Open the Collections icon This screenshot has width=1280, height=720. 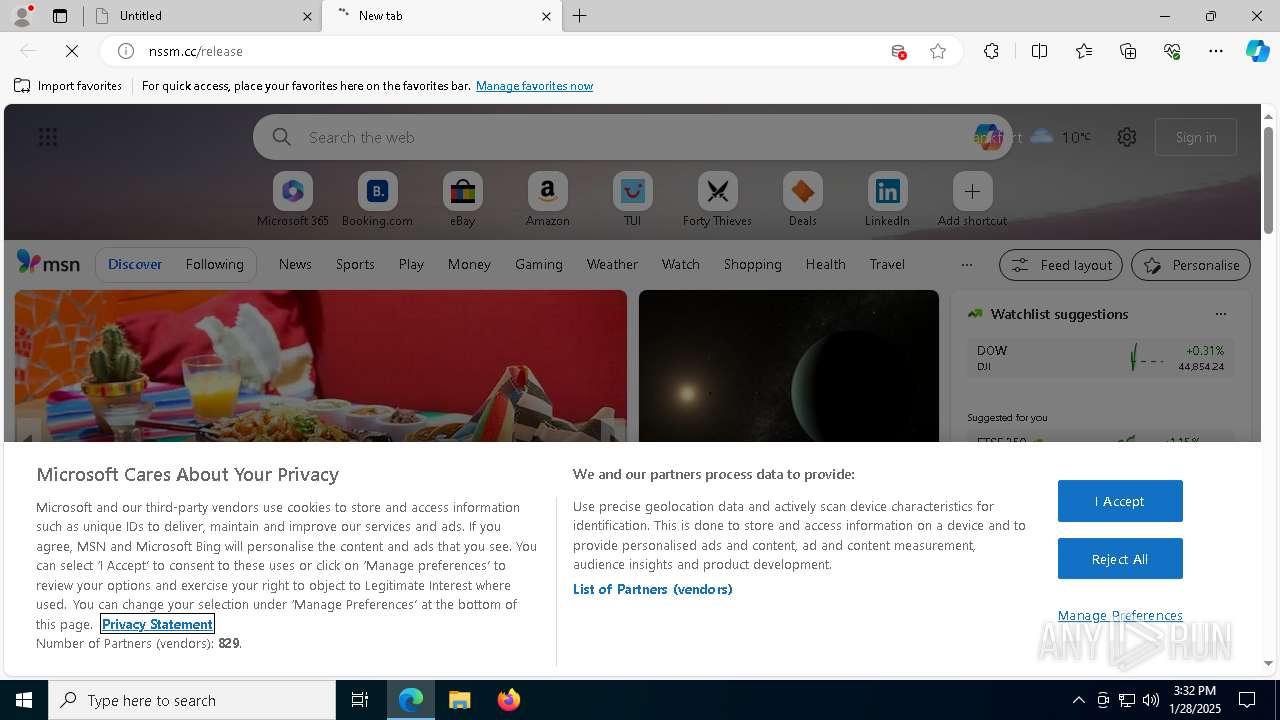(1128, 51)
